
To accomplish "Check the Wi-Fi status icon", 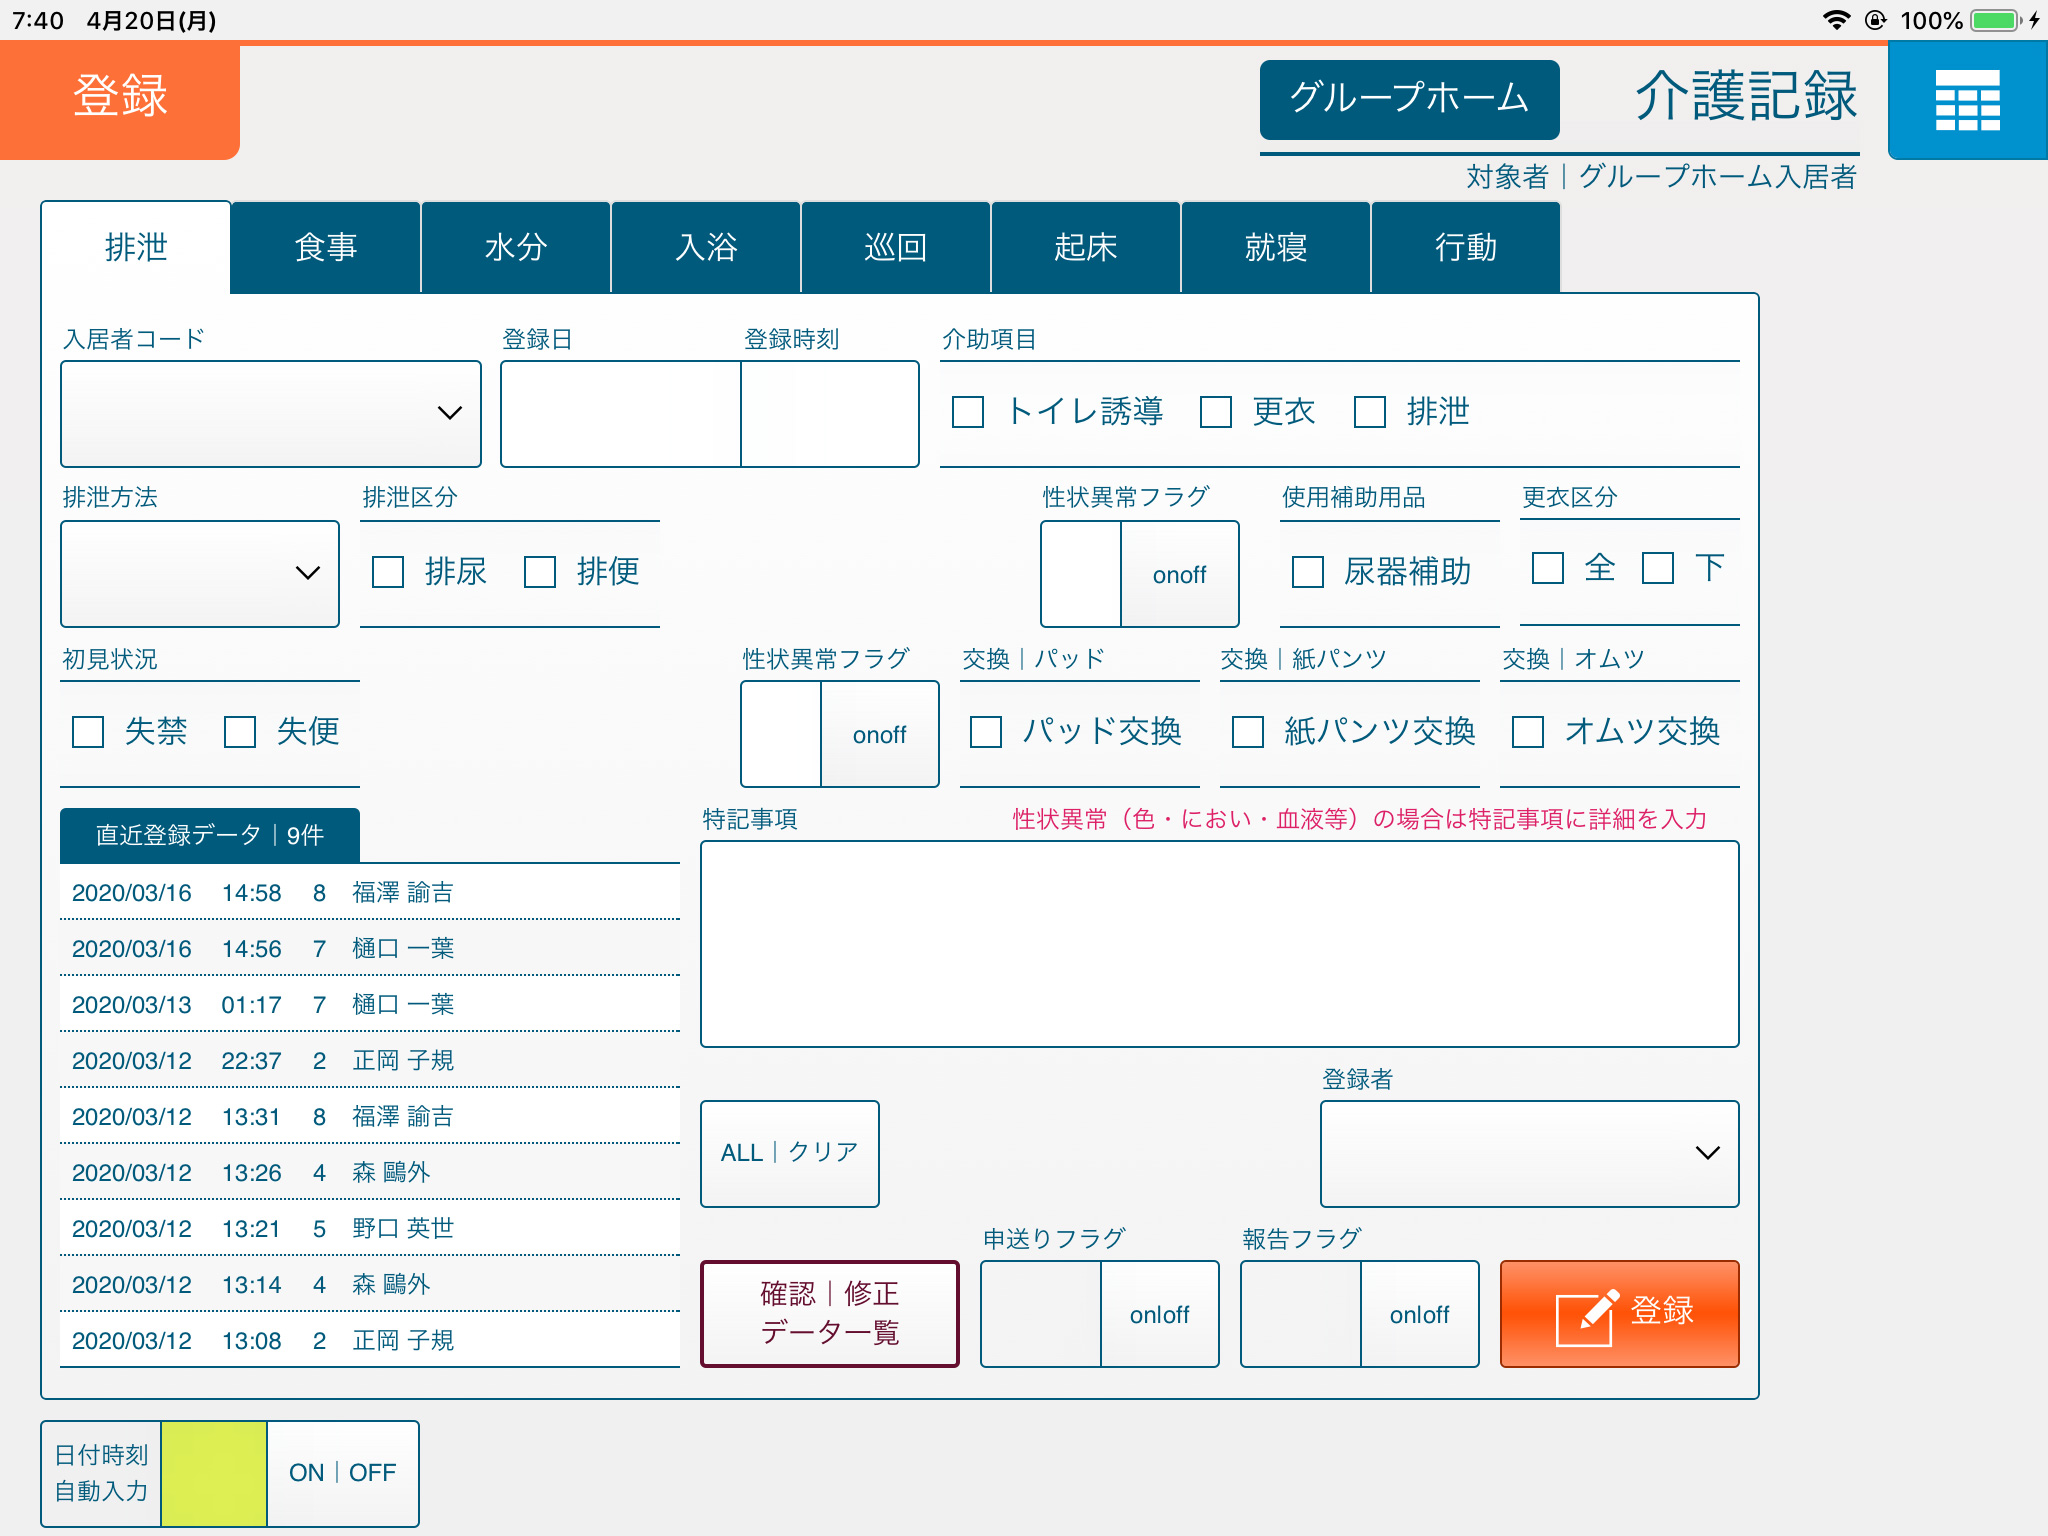I will [x=1835, y=20].
